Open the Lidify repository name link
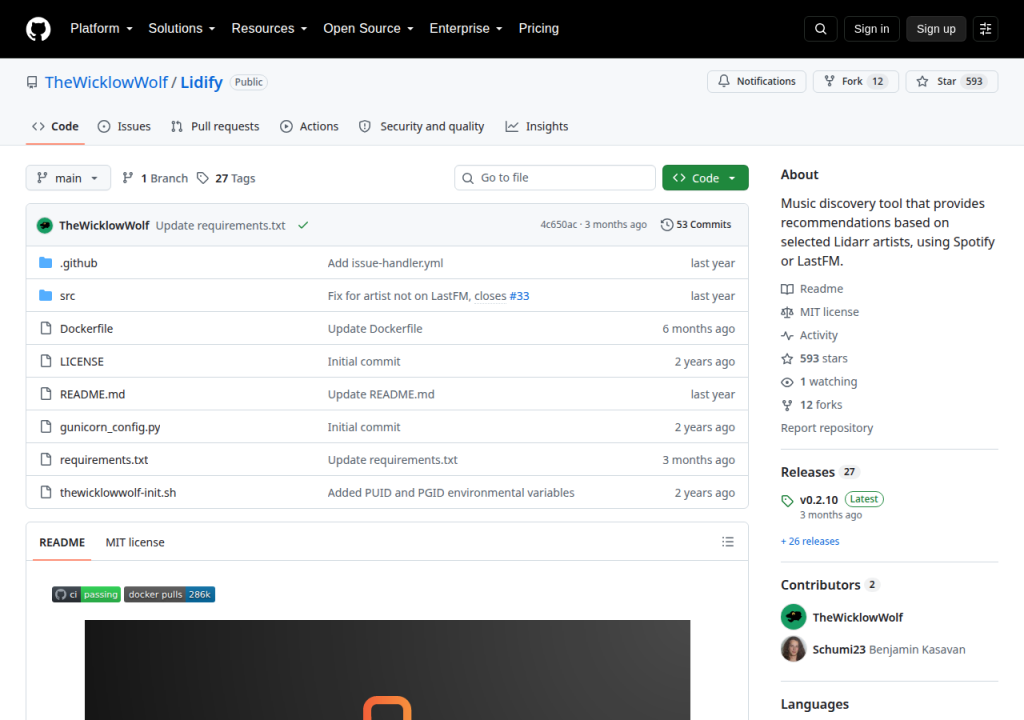This screenshot has height=720, width=1024. [x=202, y=82]
